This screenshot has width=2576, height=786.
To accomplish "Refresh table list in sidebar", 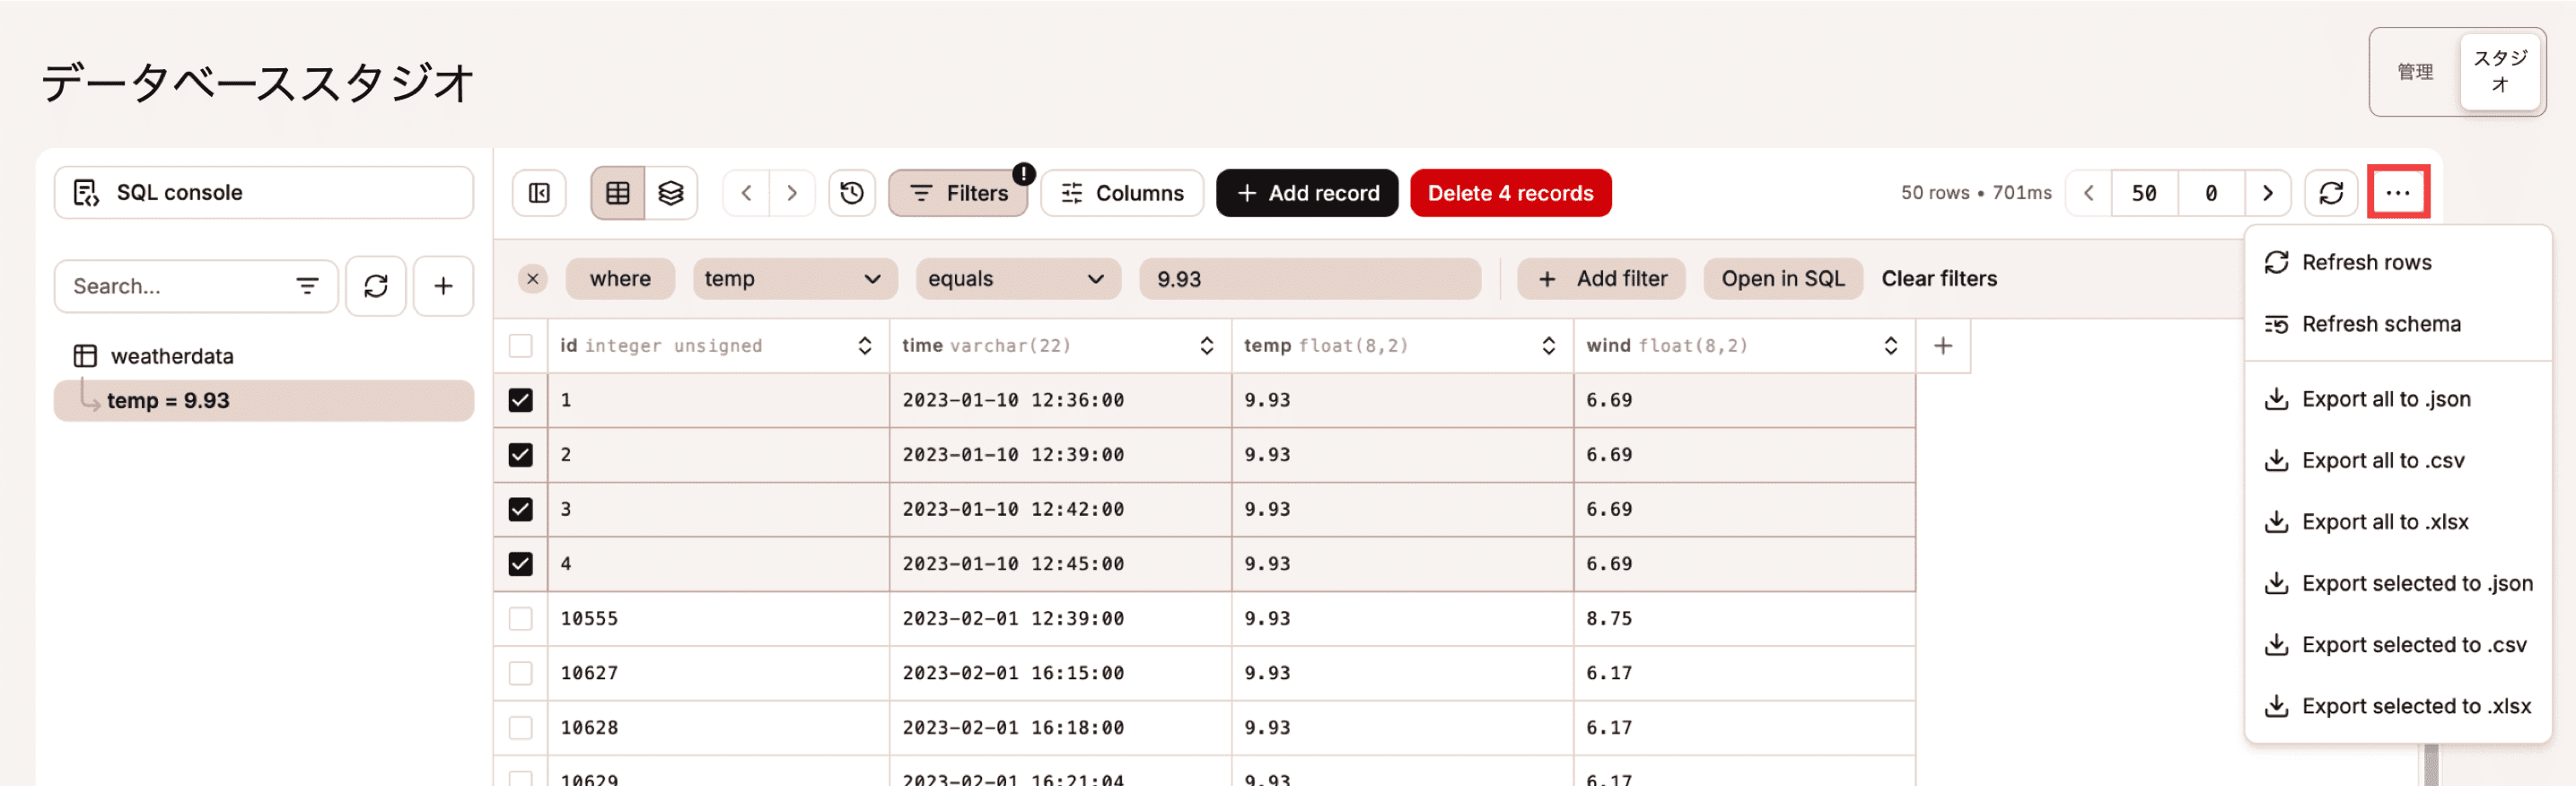I will (x=376, y=287).
